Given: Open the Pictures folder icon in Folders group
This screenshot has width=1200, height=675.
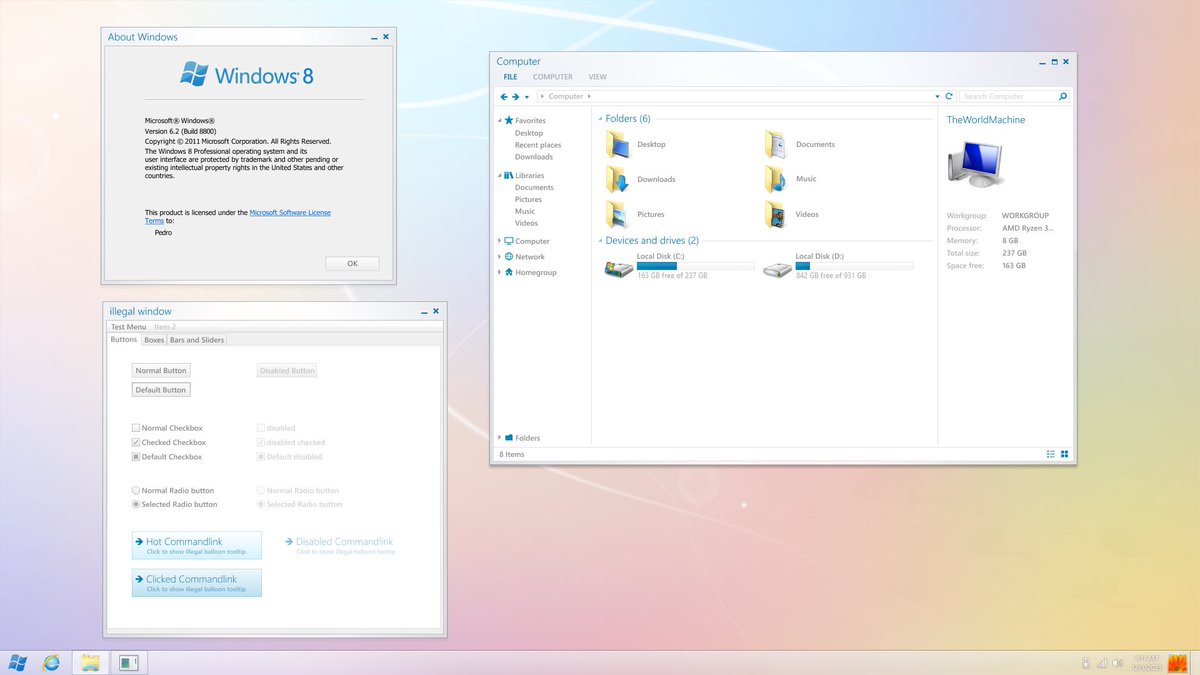Looking at the screenshot, I should pyautogui.click(x=619, y=215).
